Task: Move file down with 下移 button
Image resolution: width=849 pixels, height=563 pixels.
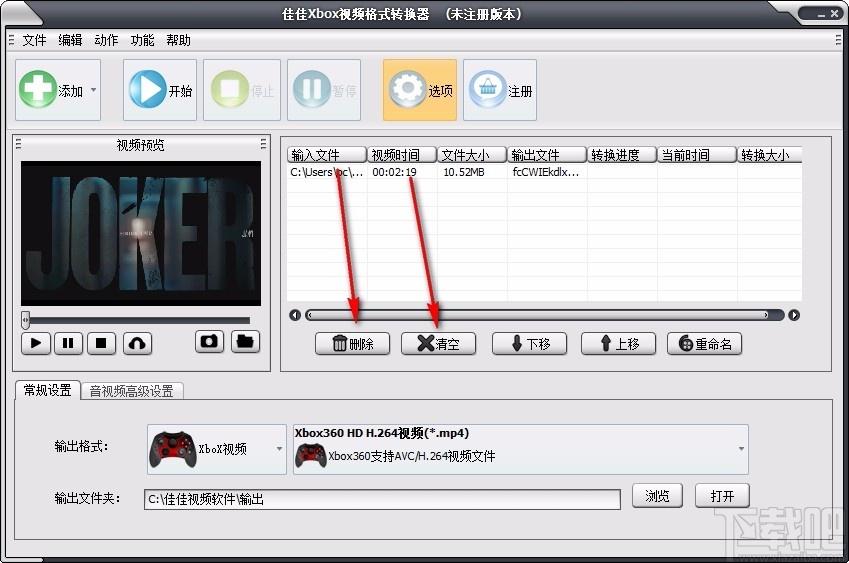Action: [530, 344]
